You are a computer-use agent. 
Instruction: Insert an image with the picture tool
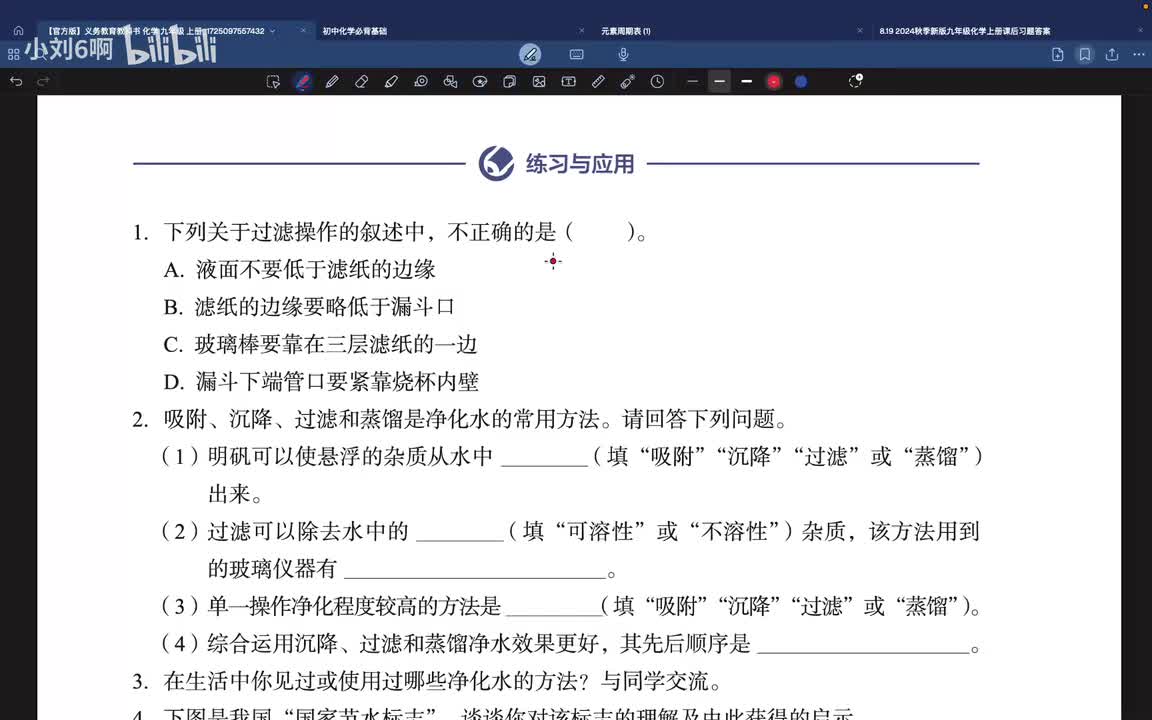(539, 82)
